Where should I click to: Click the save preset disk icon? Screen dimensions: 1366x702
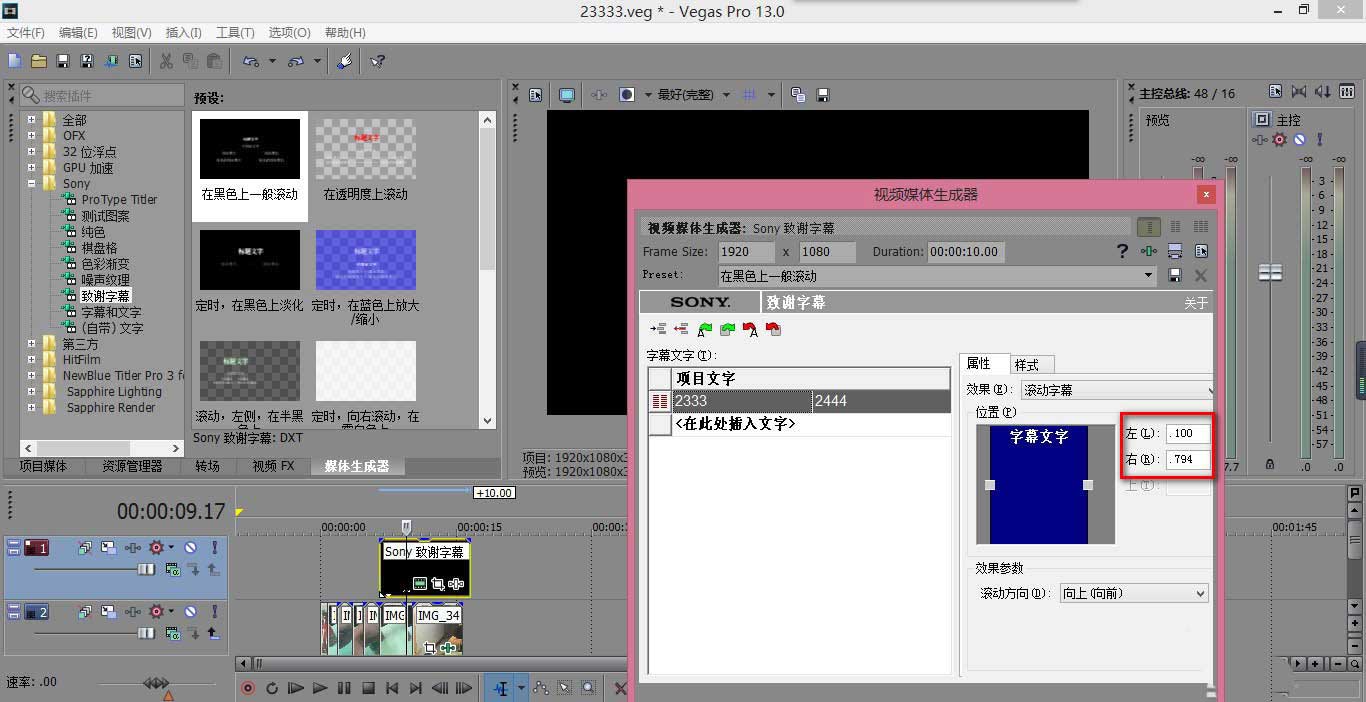pos(1175,275)
